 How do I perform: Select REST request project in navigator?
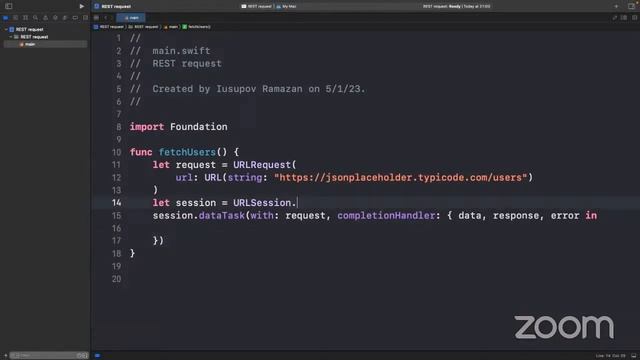(29, 29)
